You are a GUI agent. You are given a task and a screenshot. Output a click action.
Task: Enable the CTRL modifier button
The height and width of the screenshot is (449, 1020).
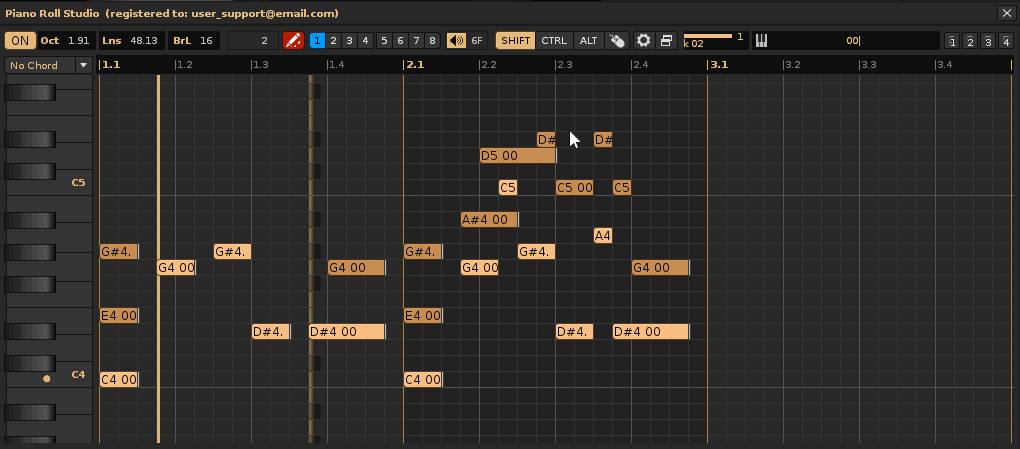[x=554, y=41]
